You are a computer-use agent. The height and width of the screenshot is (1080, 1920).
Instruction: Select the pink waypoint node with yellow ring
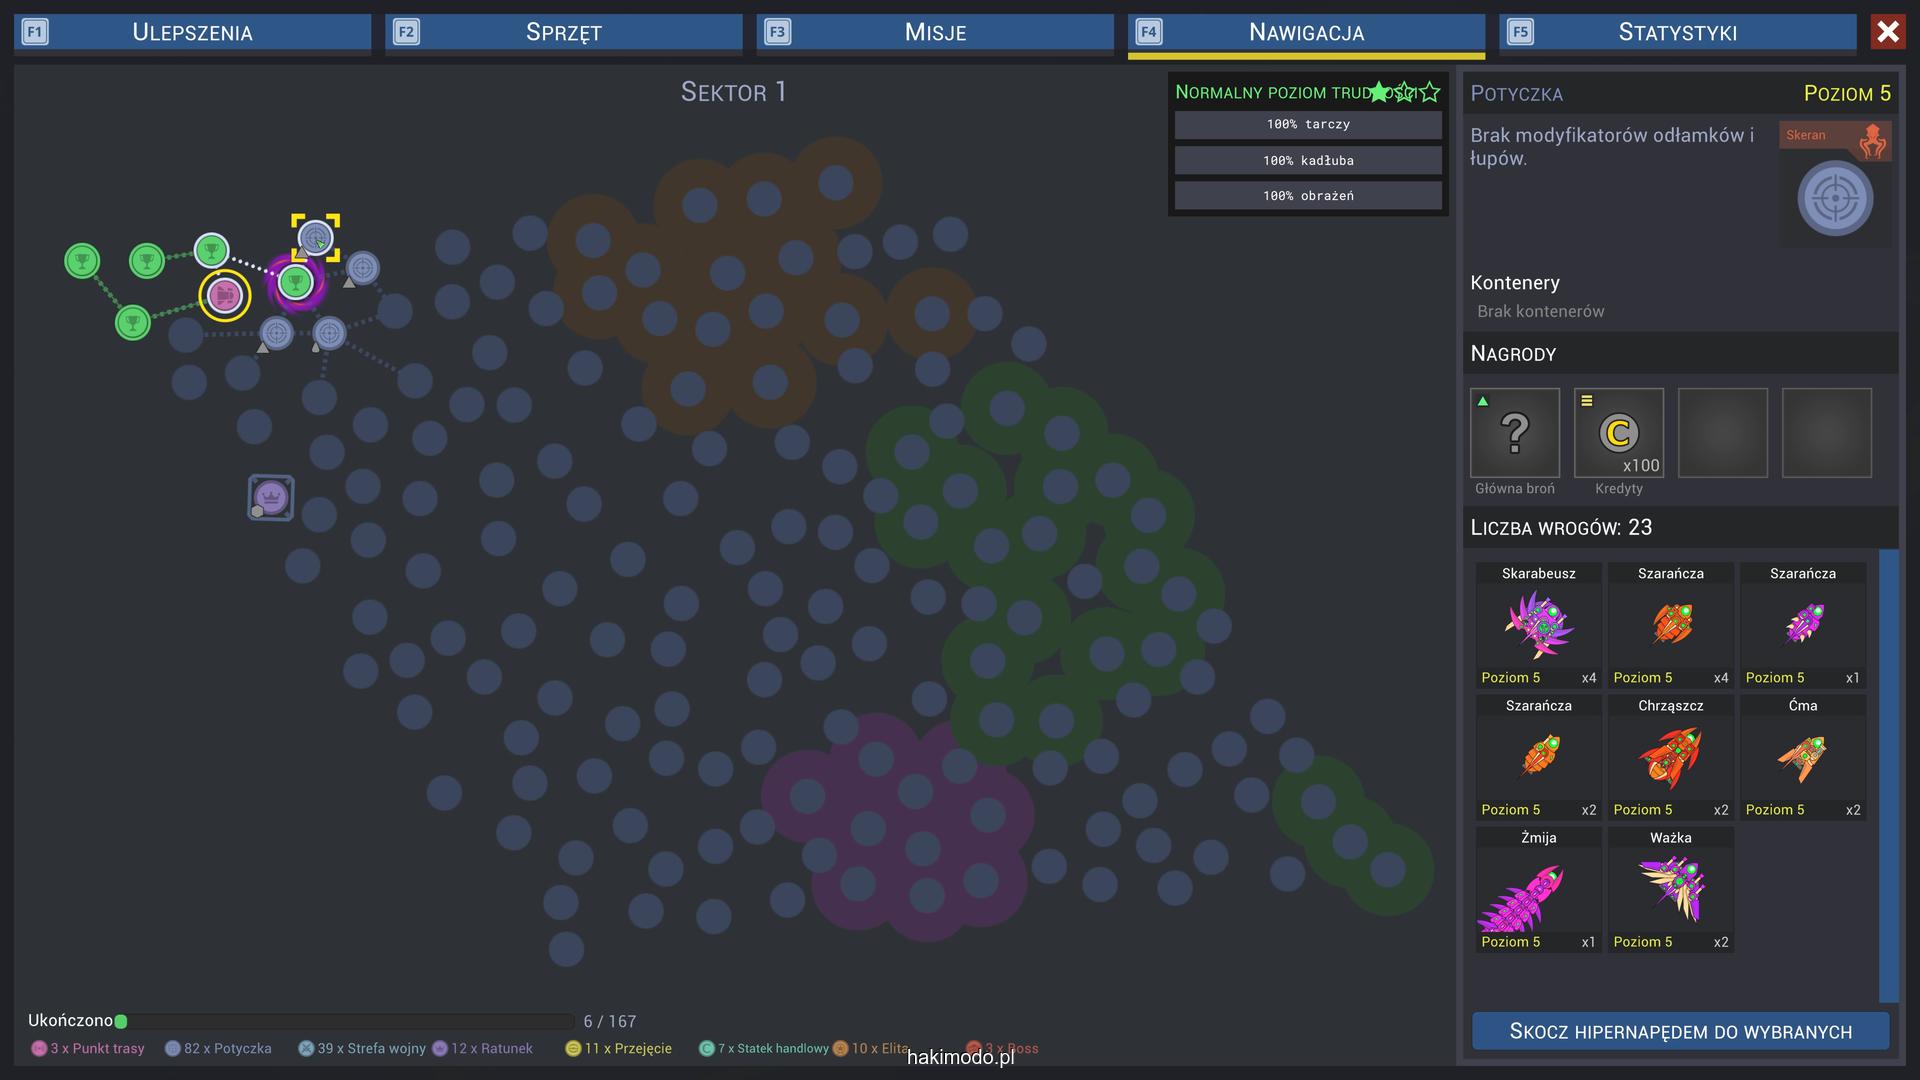[224, 295]
